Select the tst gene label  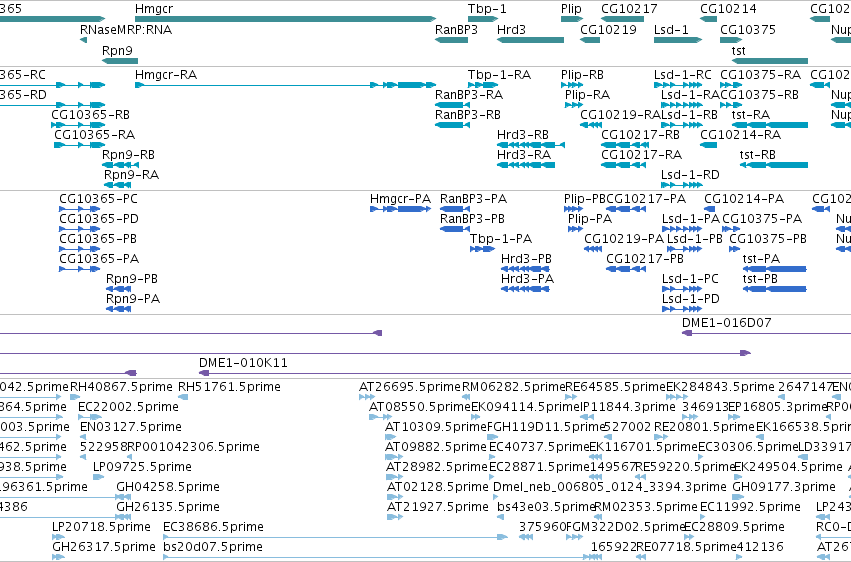point(739,50)
